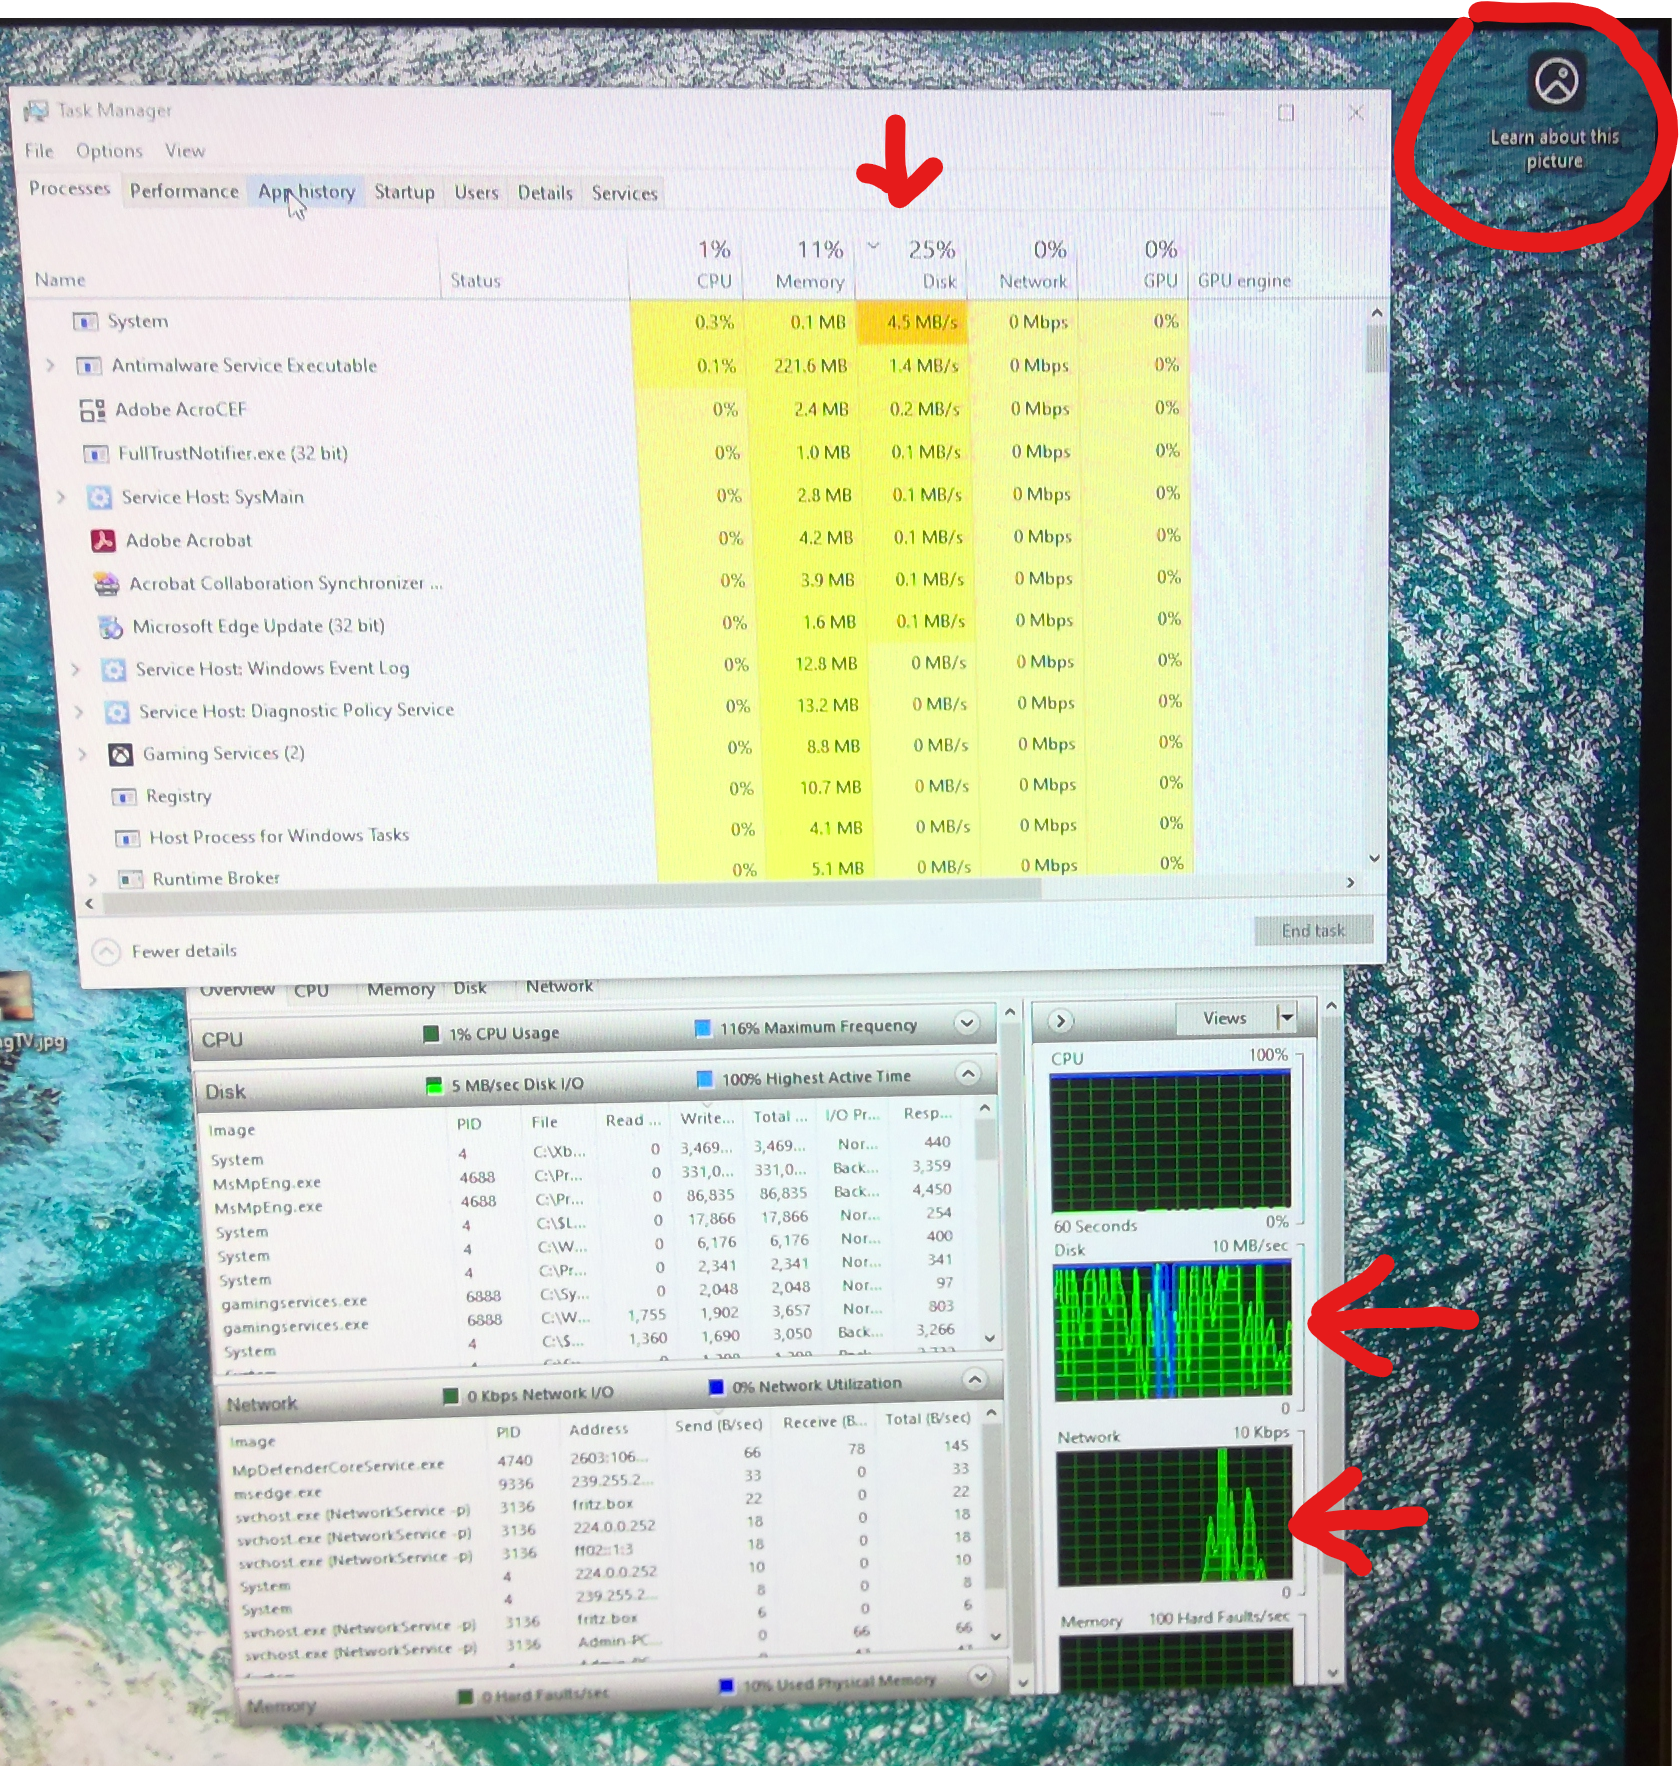
Task: Click the Service Host: SysMain gear icon
Action: coord(99,497)
